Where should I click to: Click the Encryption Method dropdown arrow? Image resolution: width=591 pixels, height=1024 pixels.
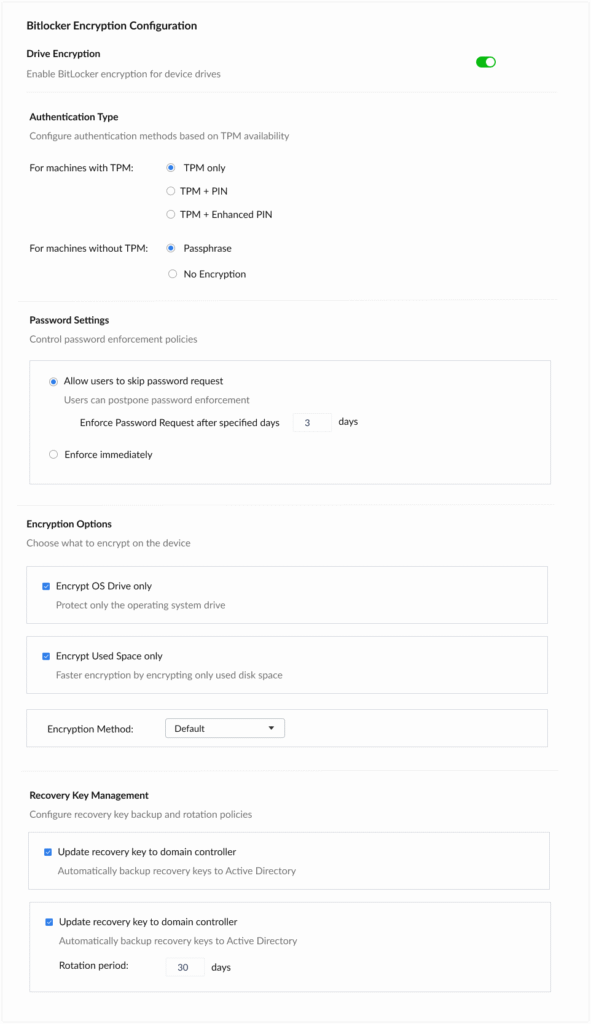point(272,728)
